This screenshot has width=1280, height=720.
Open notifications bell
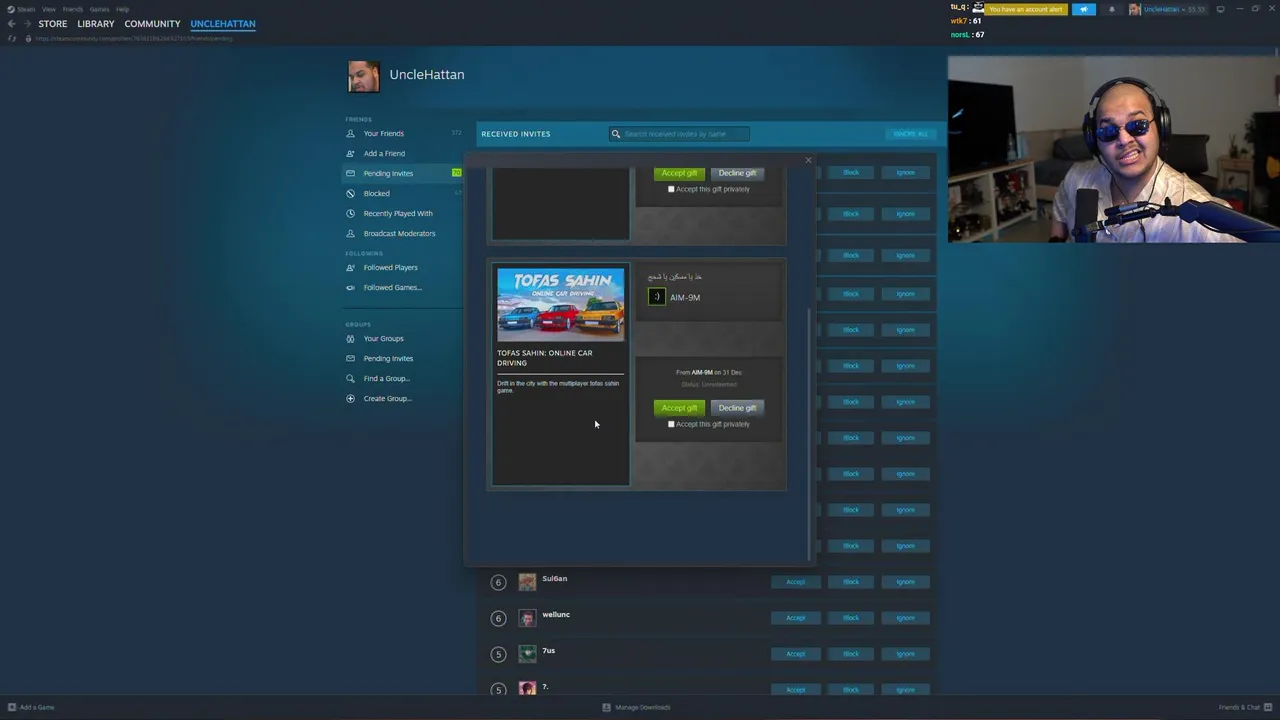click(x=1112, y=9)
